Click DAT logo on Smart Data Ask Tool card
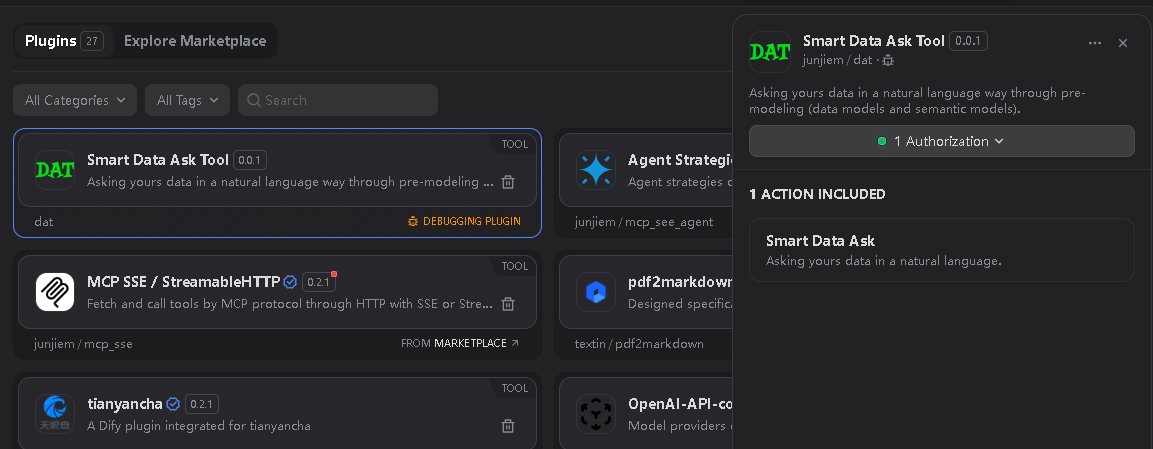Image resolution: width=1153 pixels, height=449 pixels. (55, 170)
